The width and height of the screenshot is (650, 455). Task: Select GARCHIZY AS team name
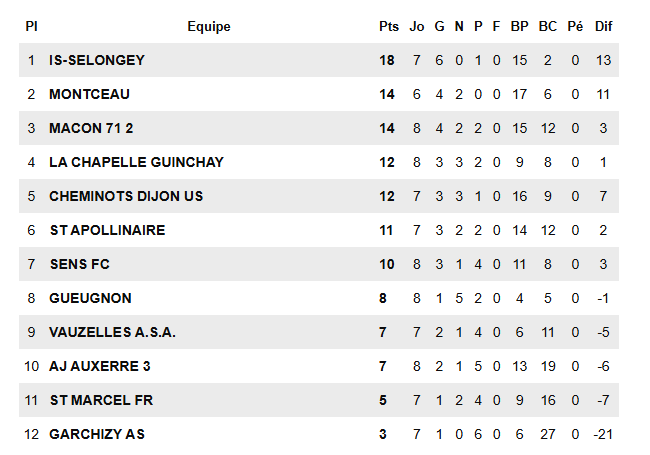point(97,434)
